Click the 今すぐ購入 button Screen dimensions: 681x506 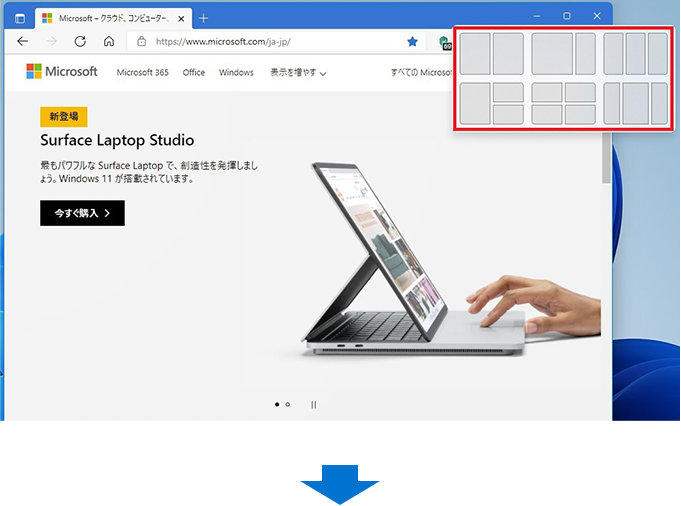tap(83, 213)
